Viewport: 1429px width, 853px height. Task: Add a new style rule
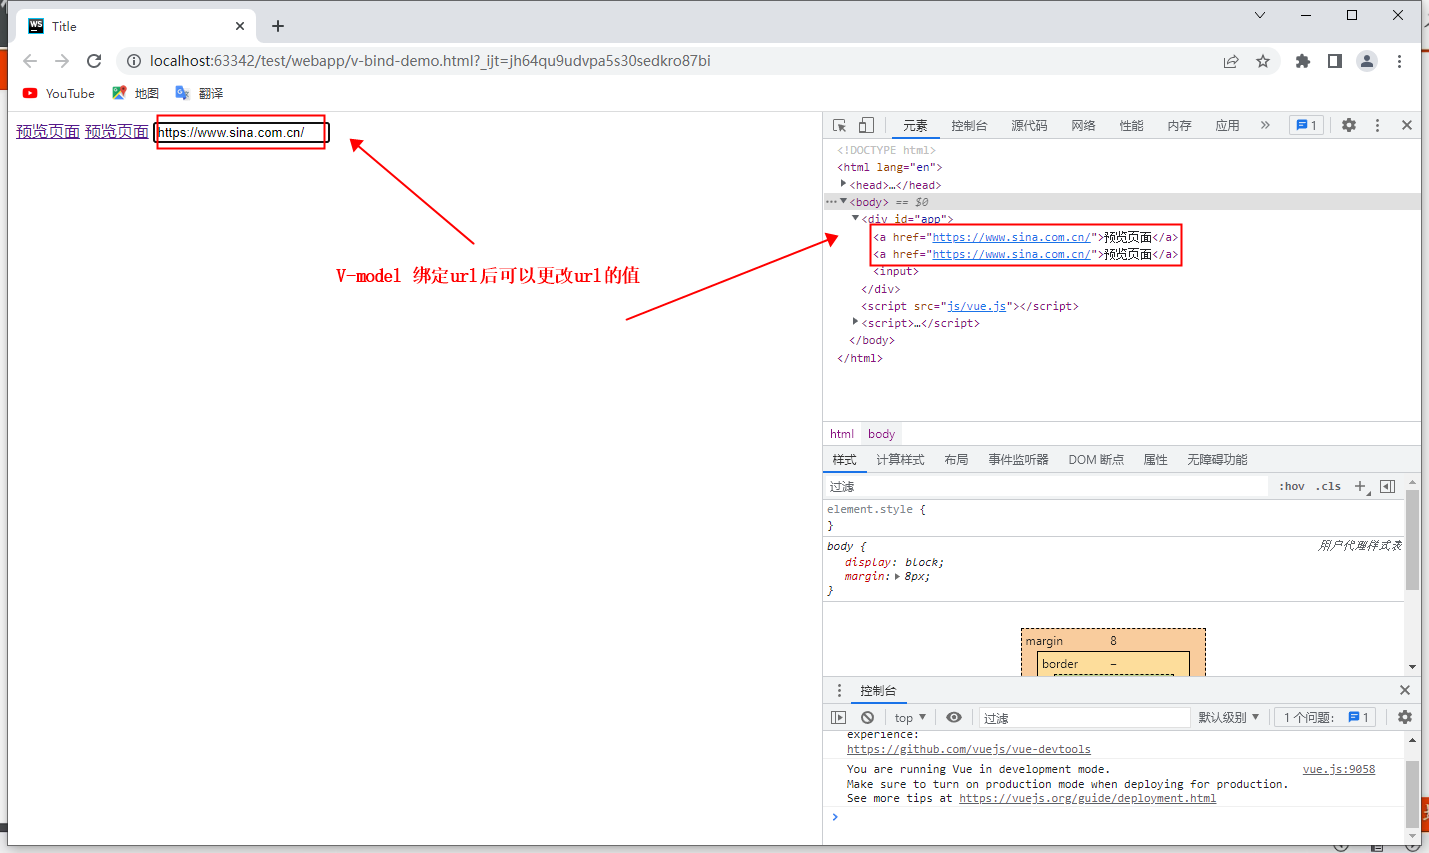click(x=1360, y=486)
